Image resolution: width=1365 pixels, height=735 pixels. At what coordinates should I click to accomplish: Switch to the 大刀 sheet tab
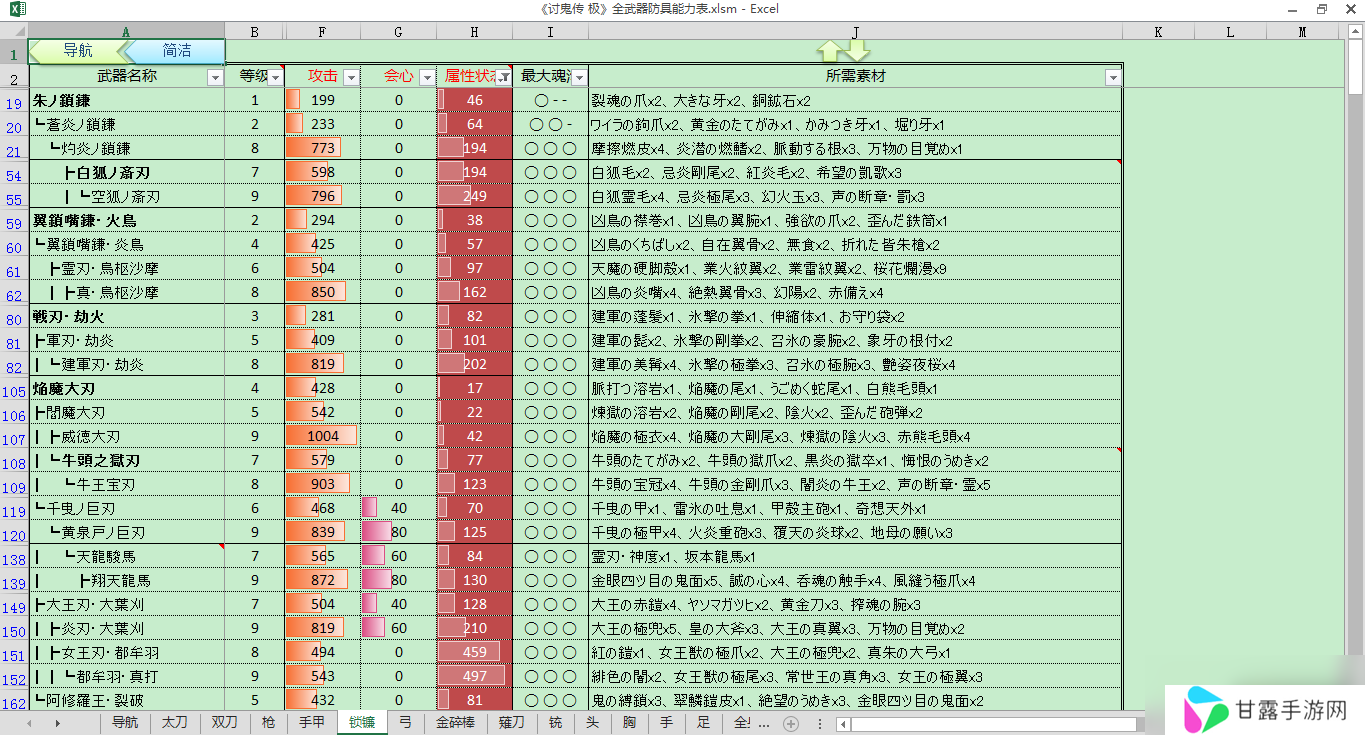pyautogui.click(x=175, y=722)
